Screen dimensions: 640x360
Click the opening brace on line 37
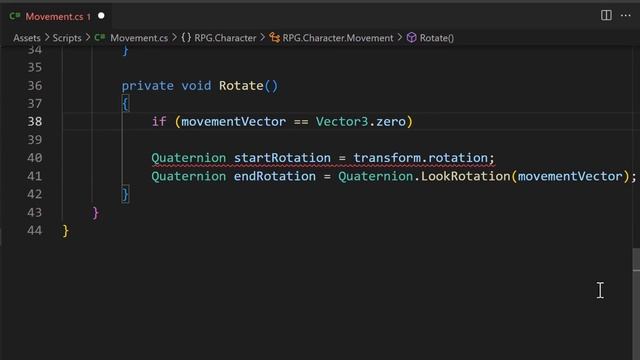(x=125, y=104)
